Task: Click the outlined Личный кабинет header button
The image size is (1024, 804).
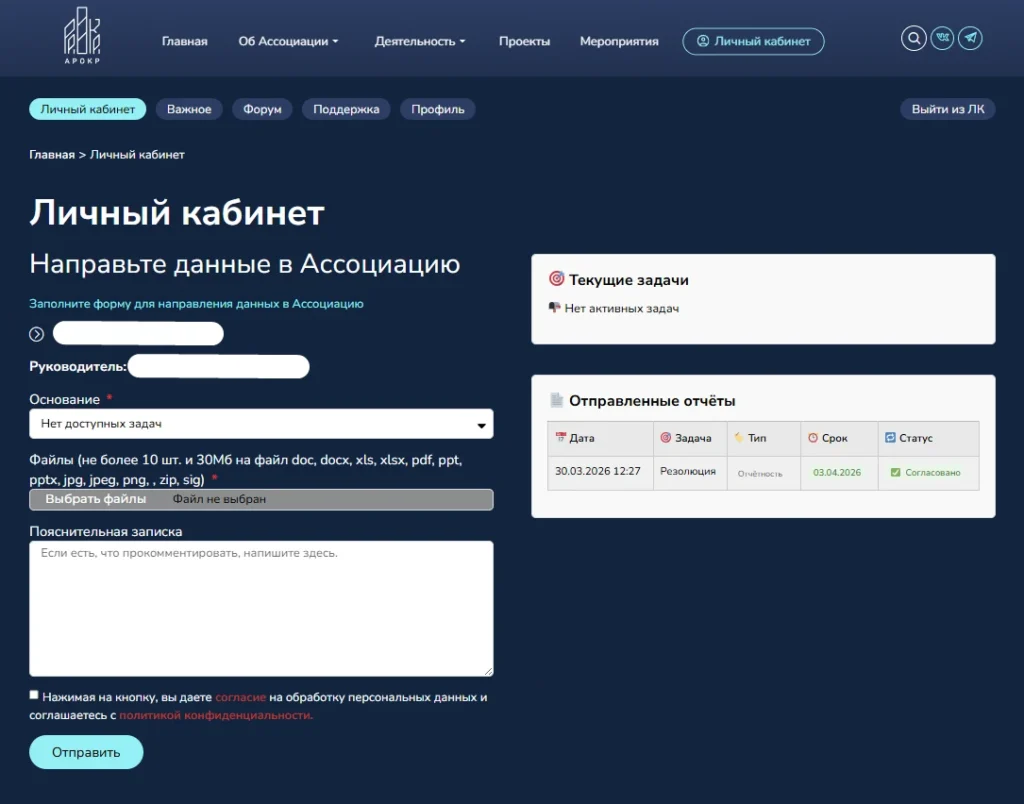Action: click(x=753, y=41)
